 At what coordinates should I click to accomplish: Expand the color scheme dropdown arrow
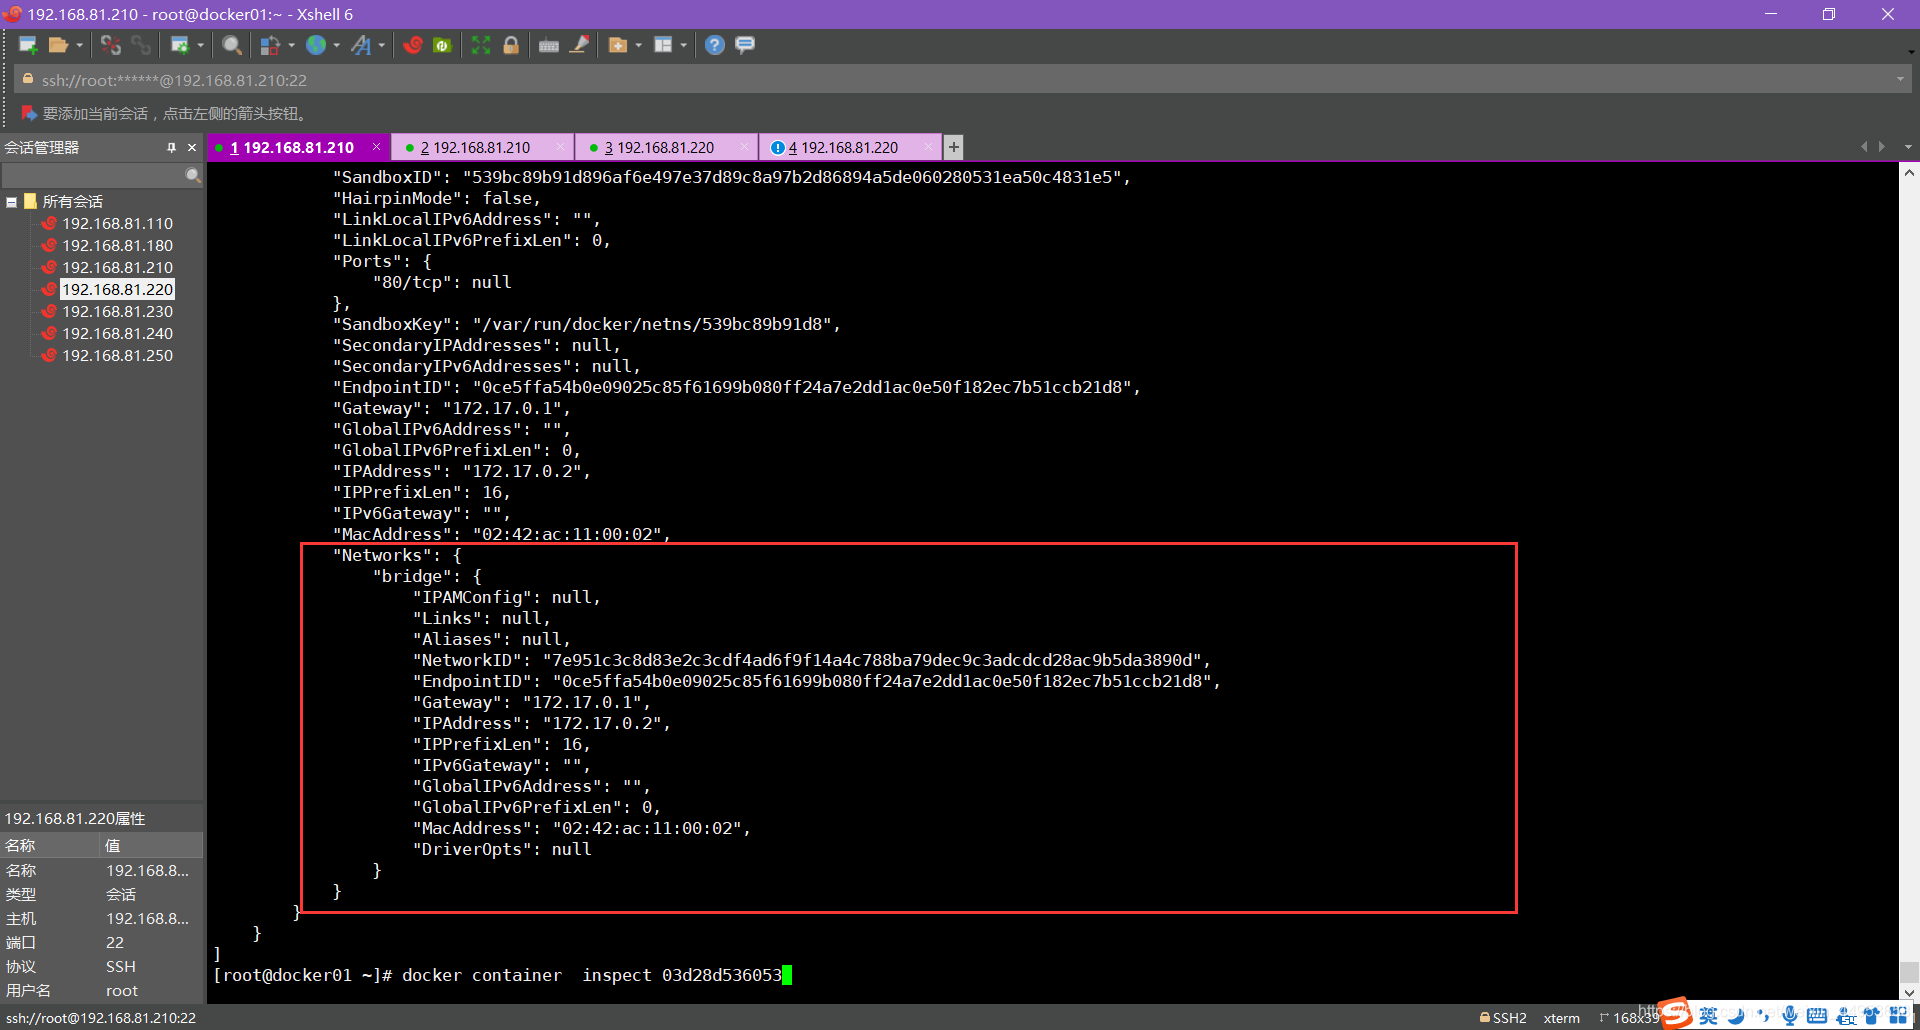[291, 45]
